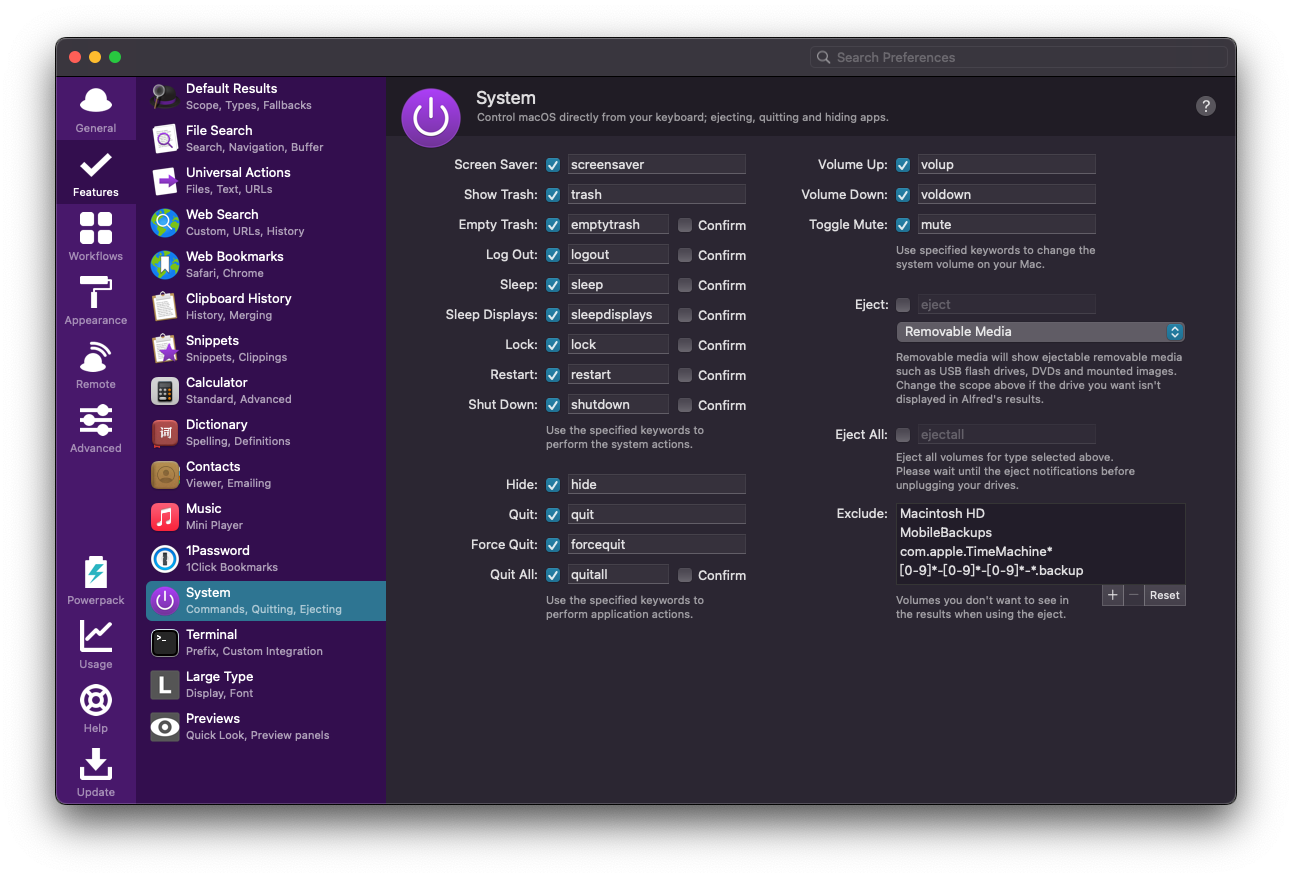
Task: Open the Workflows grid icon
Action: [96, 228]
